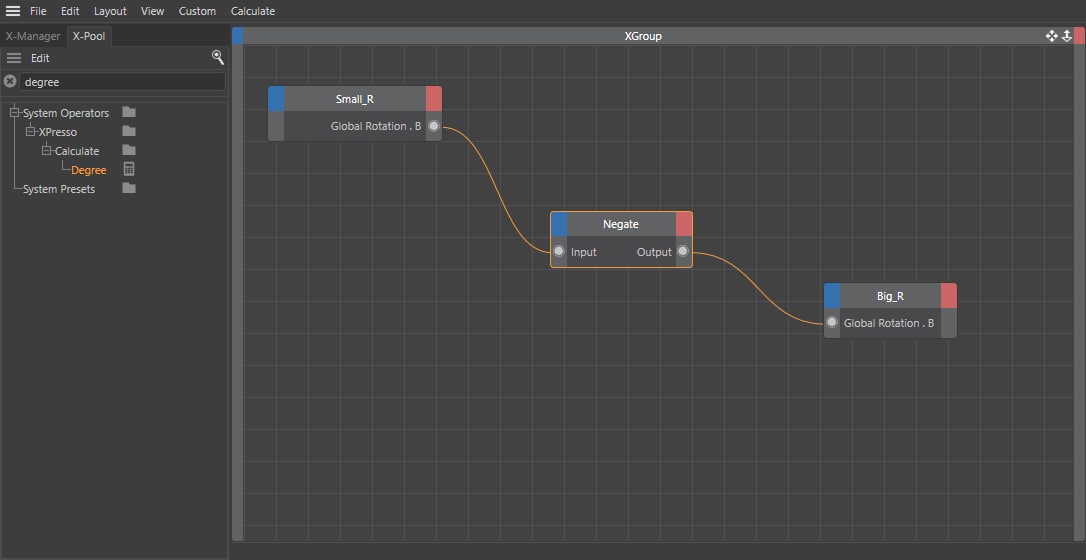This screenshot has height=560, width=1086.
Task: Open the File menu
Action: click(x=38, y=11)
